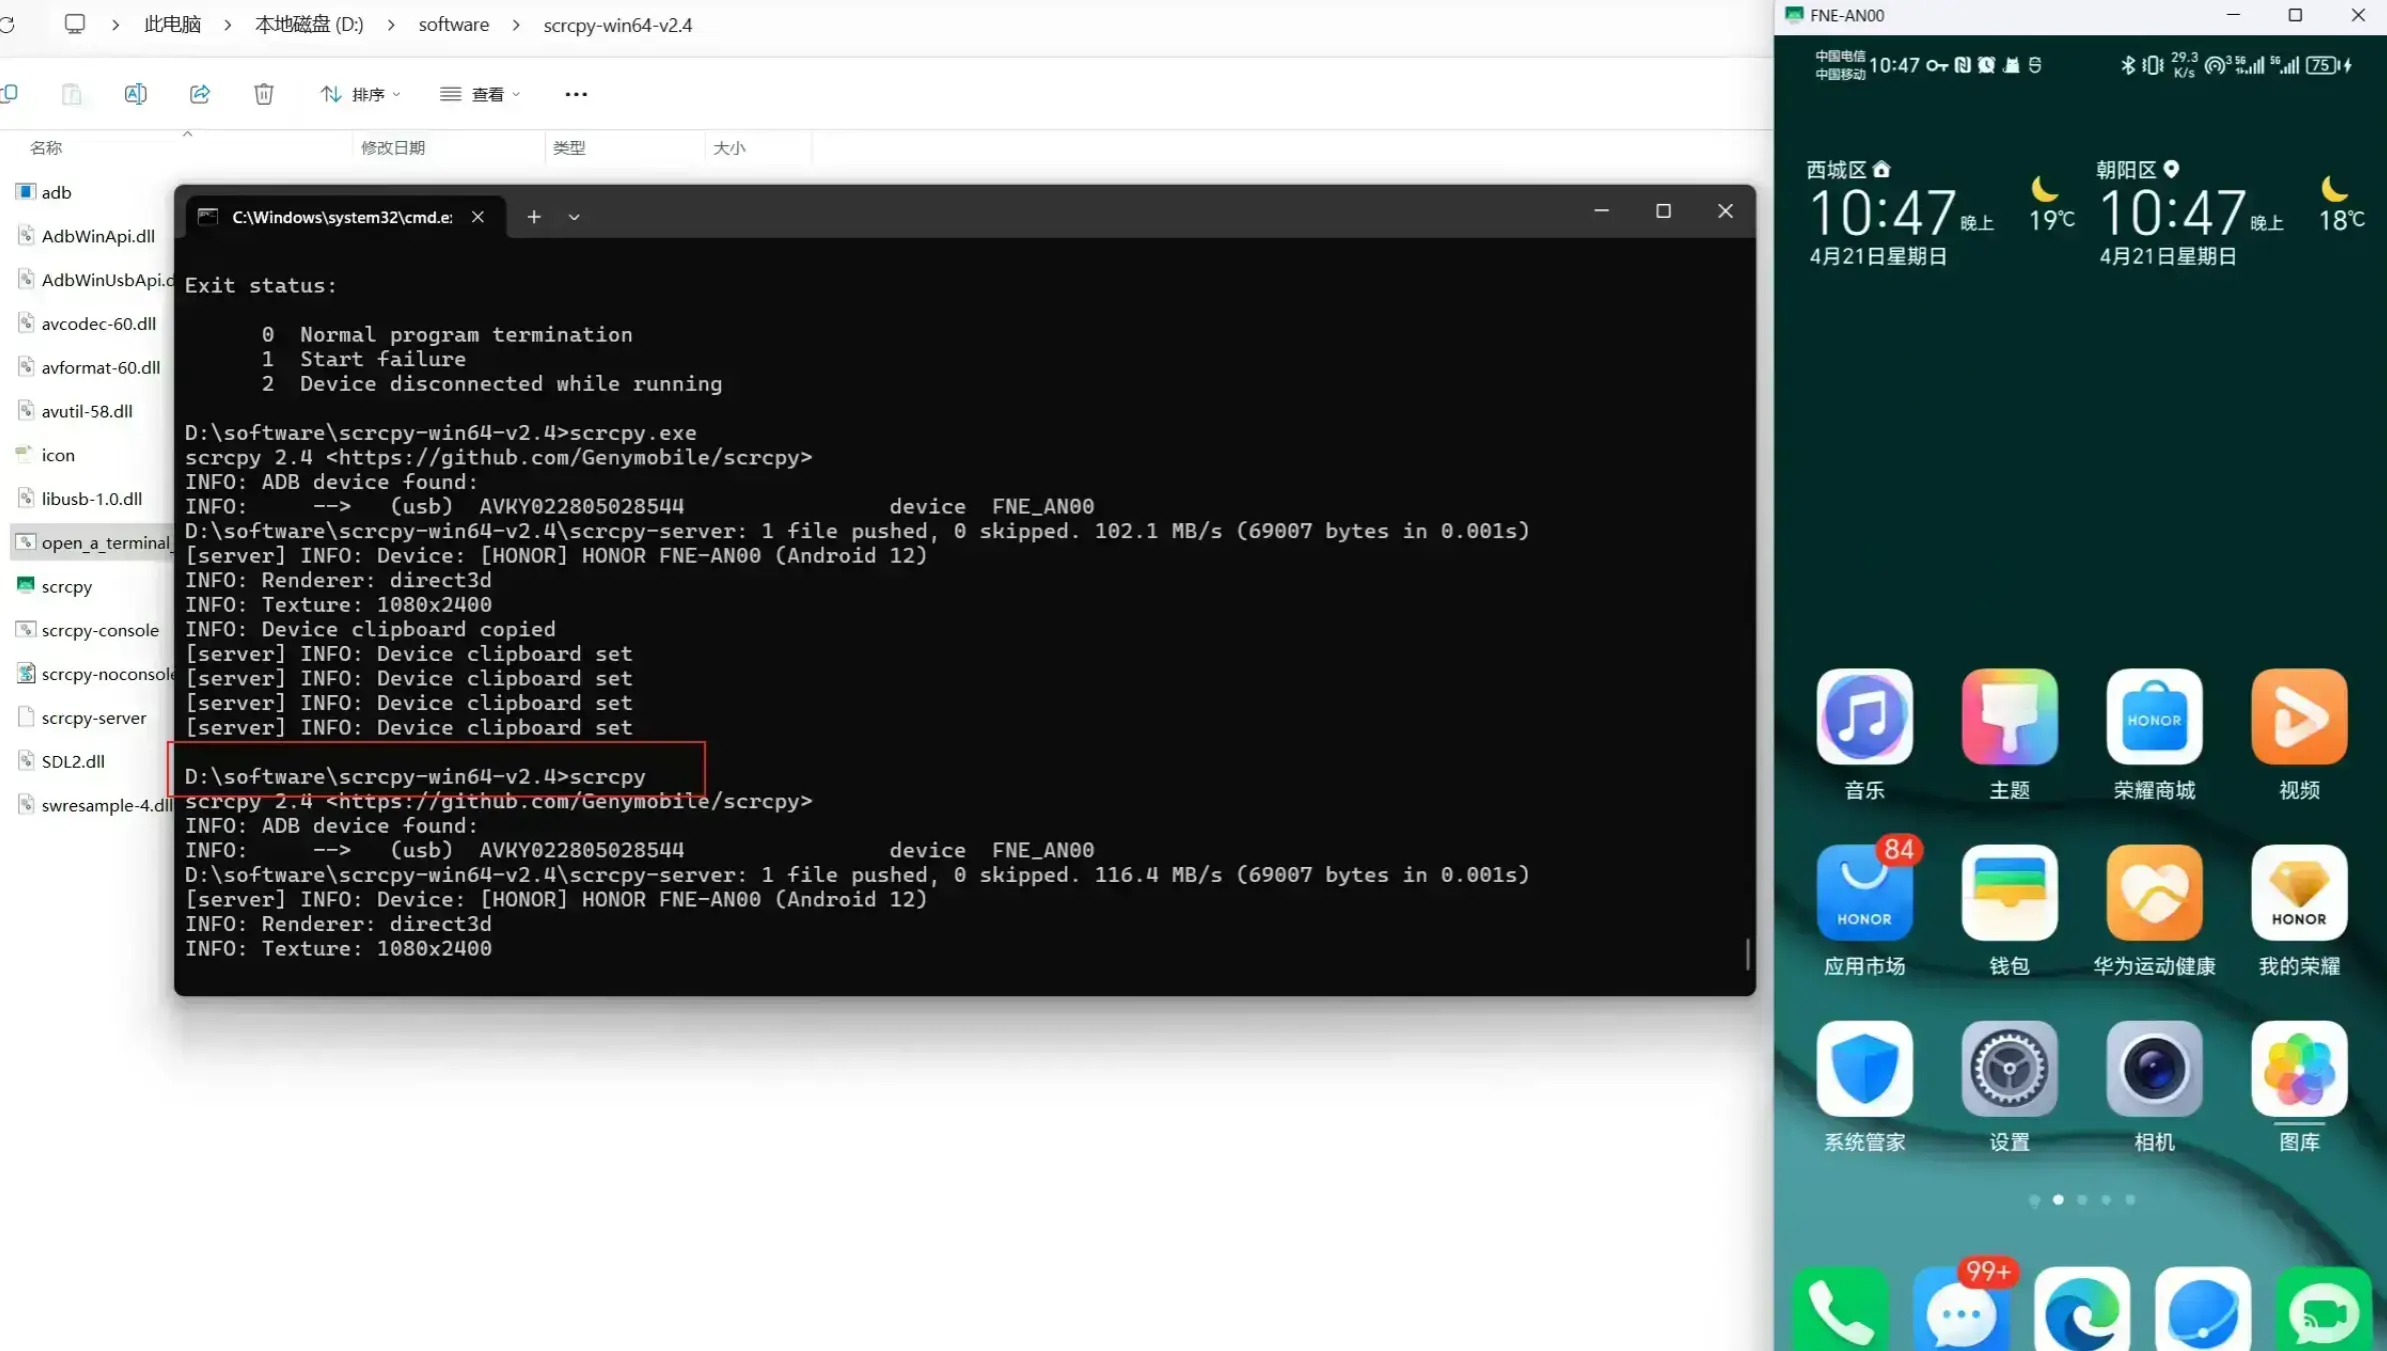The image size is (2387, 1351).
Task: Tap the 朝阳区 weather clock widget
Action: coord(2230,213)
